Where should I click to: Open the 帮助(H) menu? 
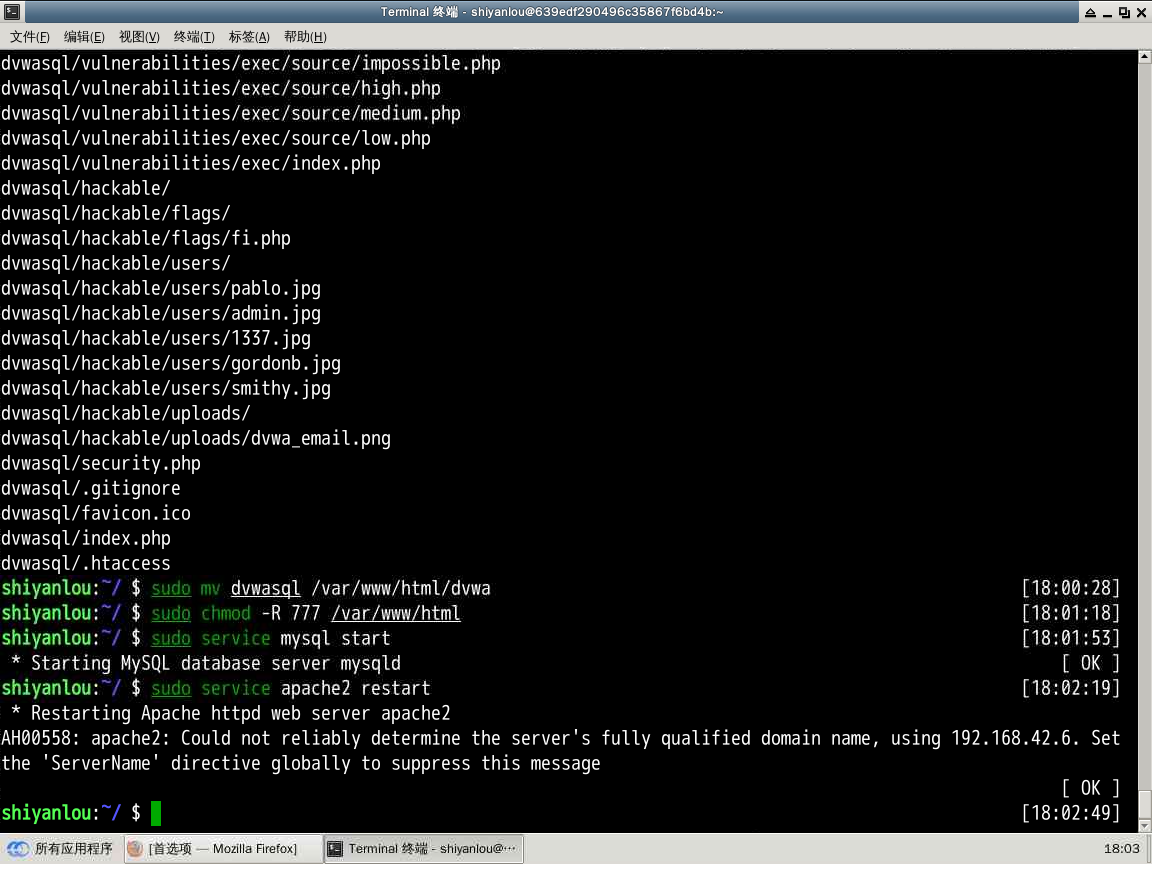point(305,37)
